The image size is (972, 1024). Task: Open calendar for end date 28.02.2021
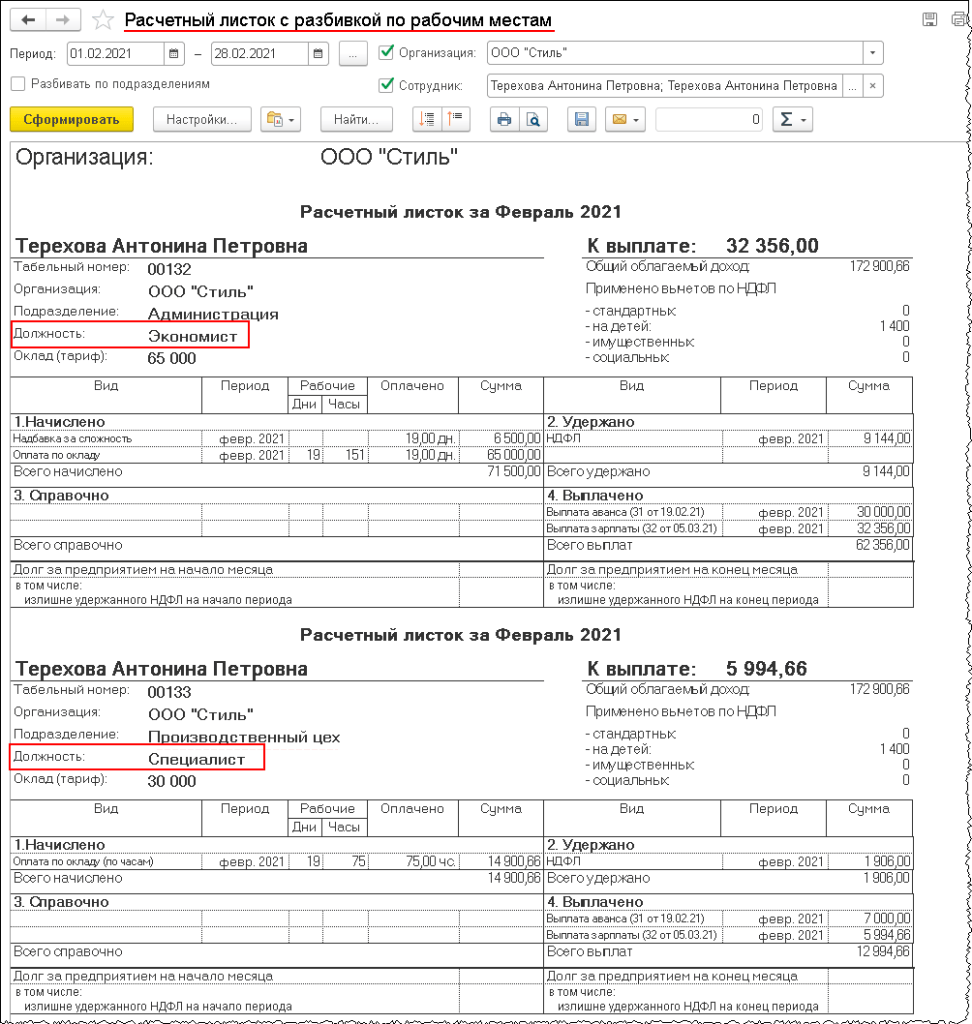[x=317, y=54]
